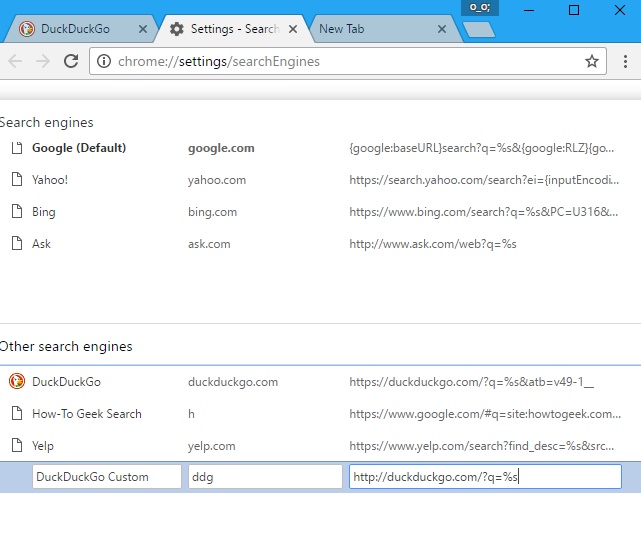Click the ask.com keyword
Viewport: 641px width, 550px height.
209,244
